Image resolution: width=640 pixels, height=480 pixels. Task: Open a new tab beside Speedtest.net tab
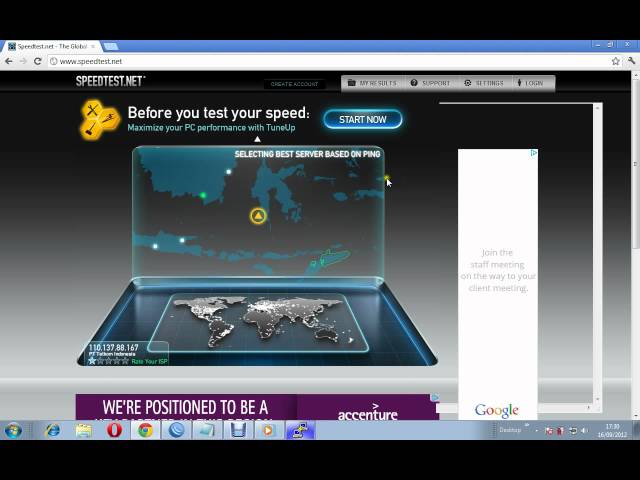coord(111,47)
